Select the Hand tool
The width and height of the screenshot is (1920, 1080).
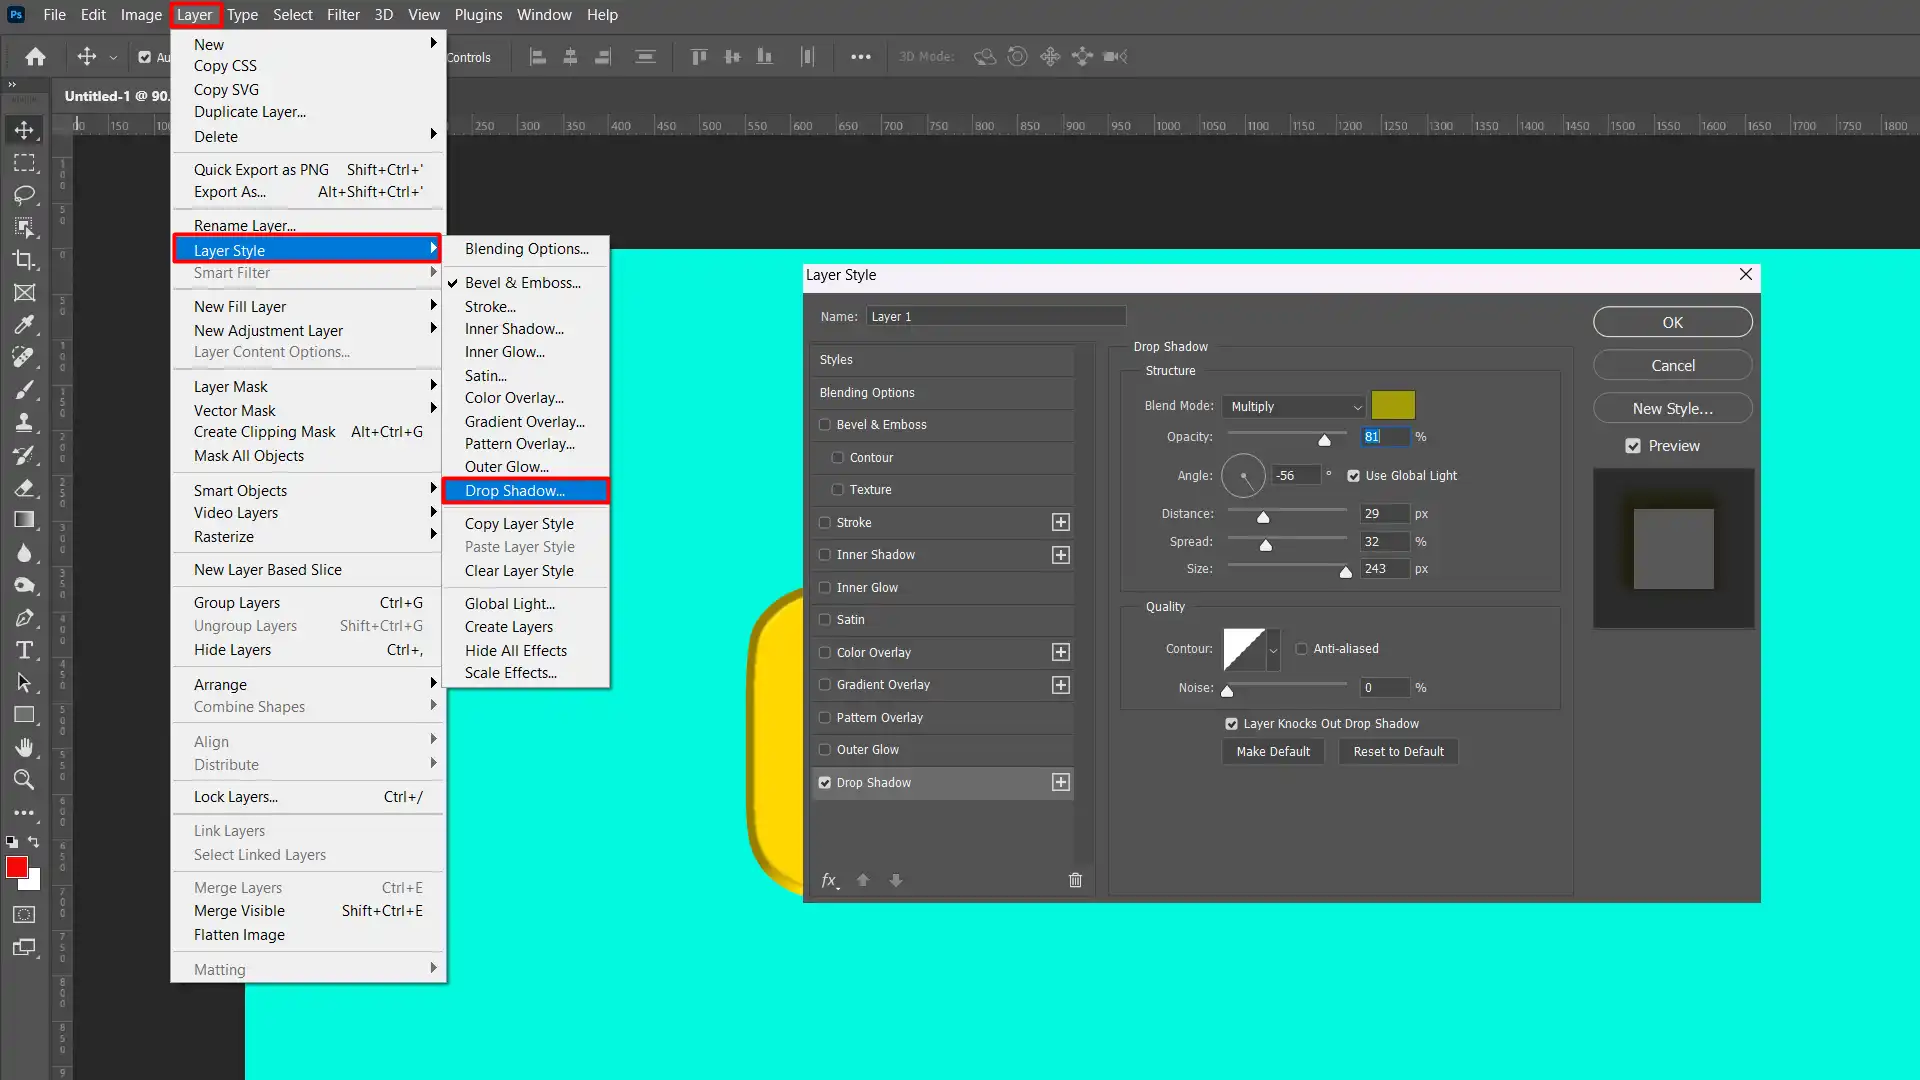pyautogui.click(x=24, y=747)
